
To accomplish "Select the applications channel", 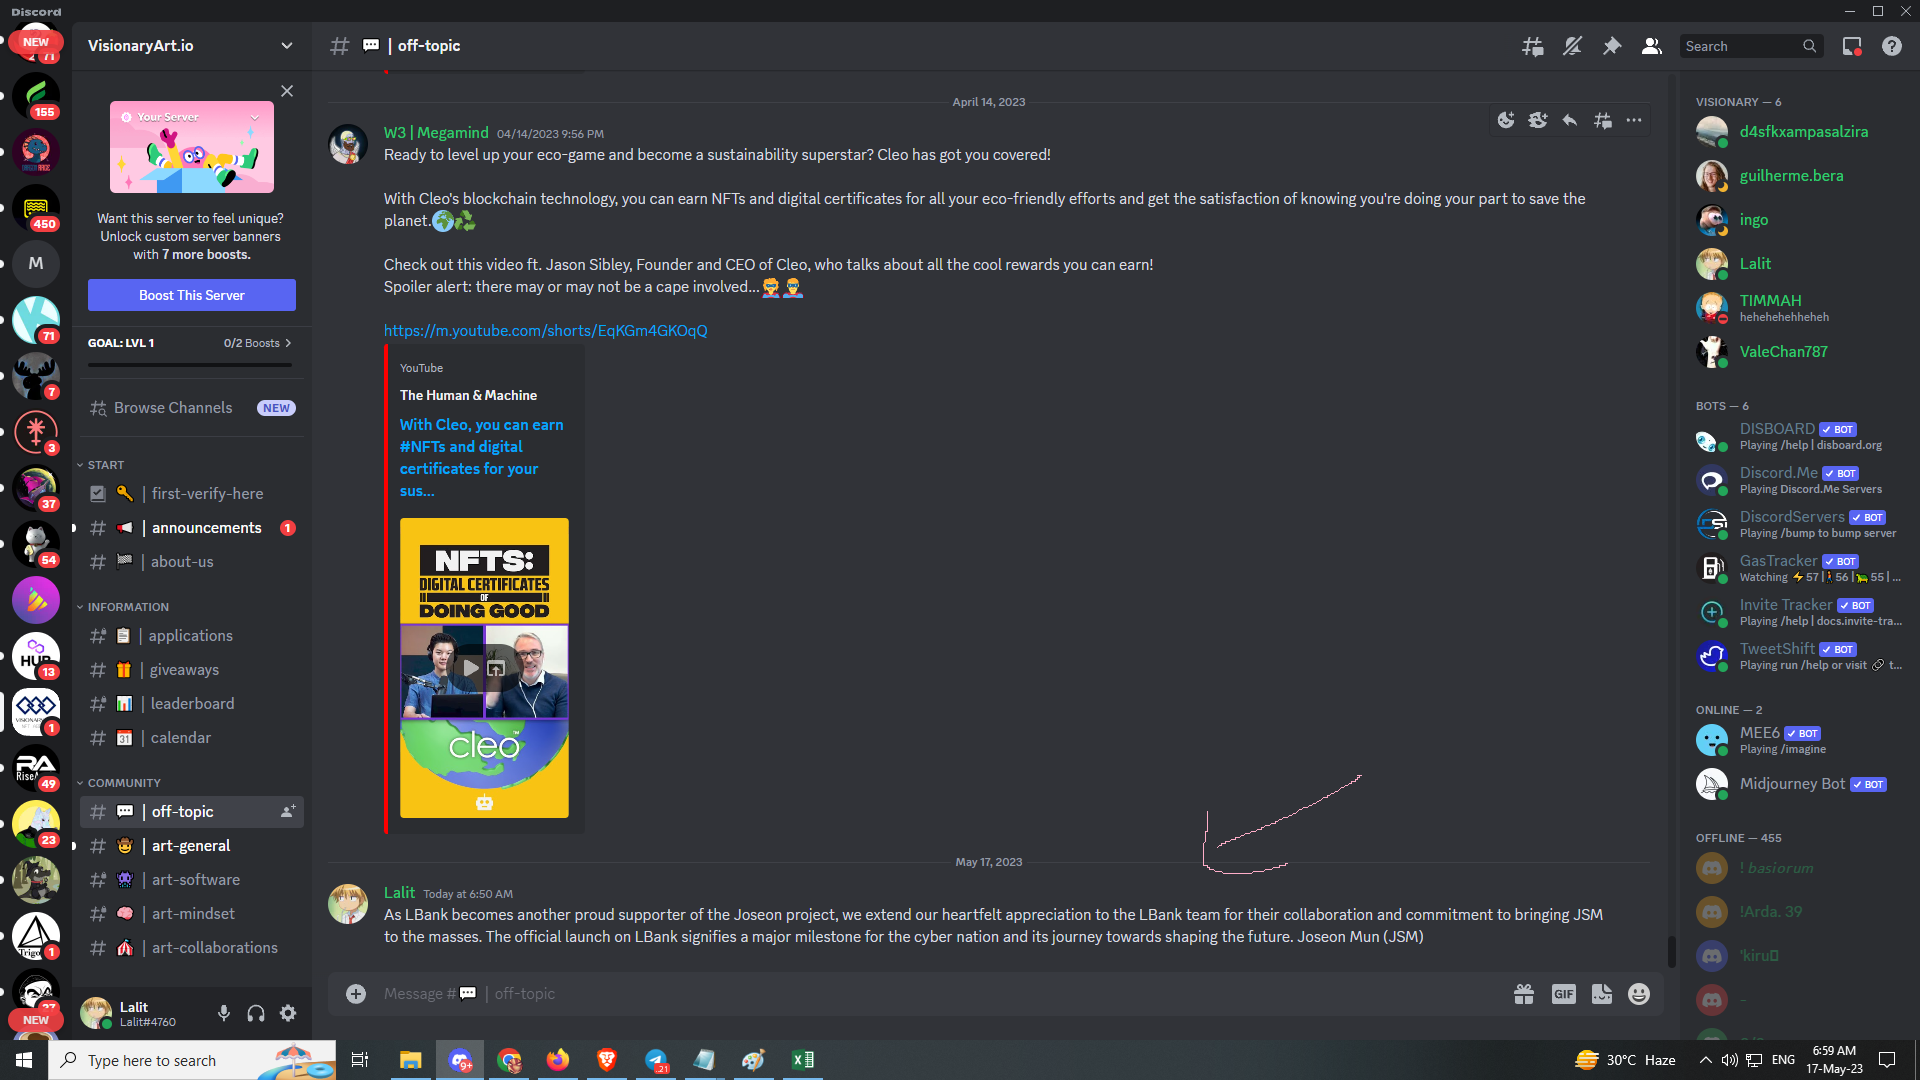I will [x=192, y=636].
